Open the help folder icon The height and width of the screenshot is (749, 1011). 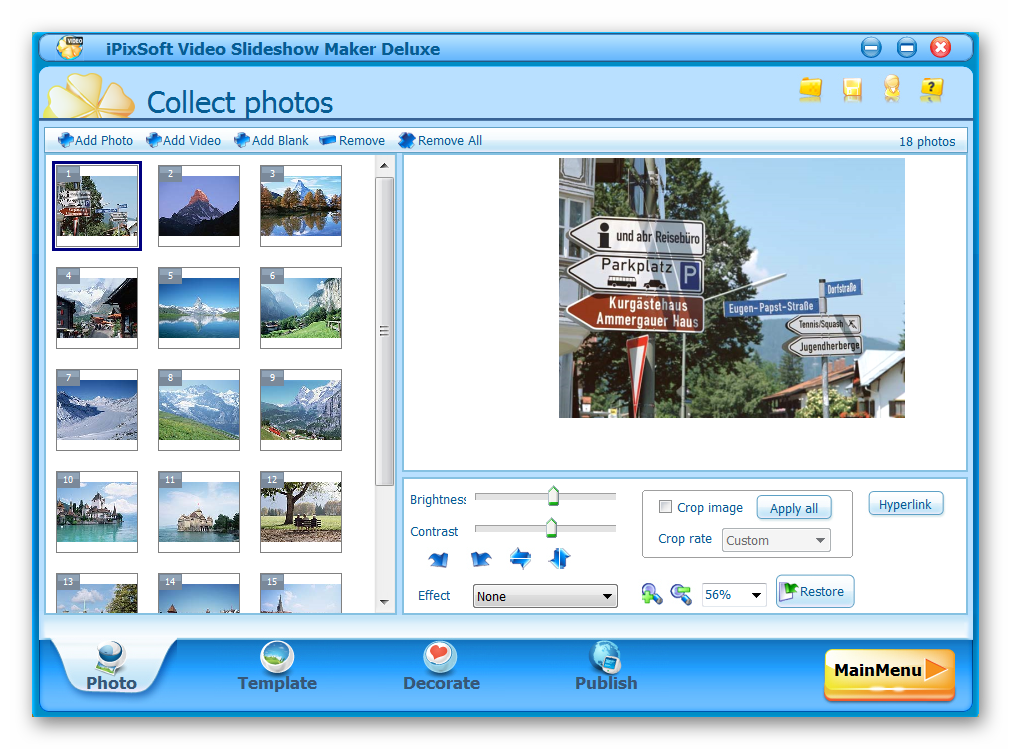(x=931, y=89)
